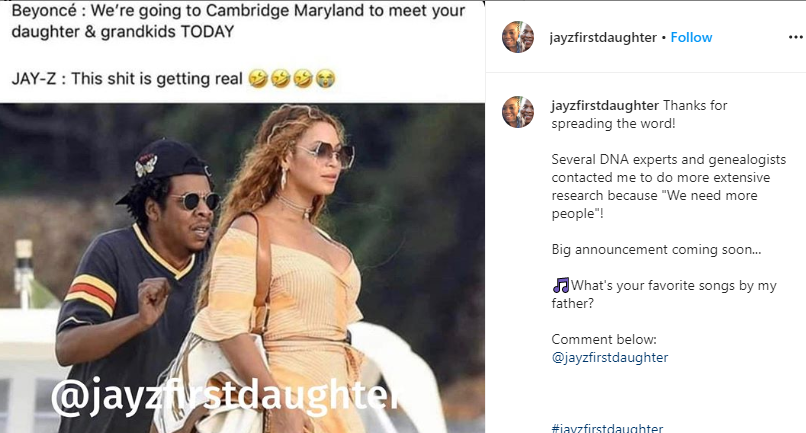Click the profile picture in the post header
Viewport: 806px width, 433px height.
tap(517, 37)
